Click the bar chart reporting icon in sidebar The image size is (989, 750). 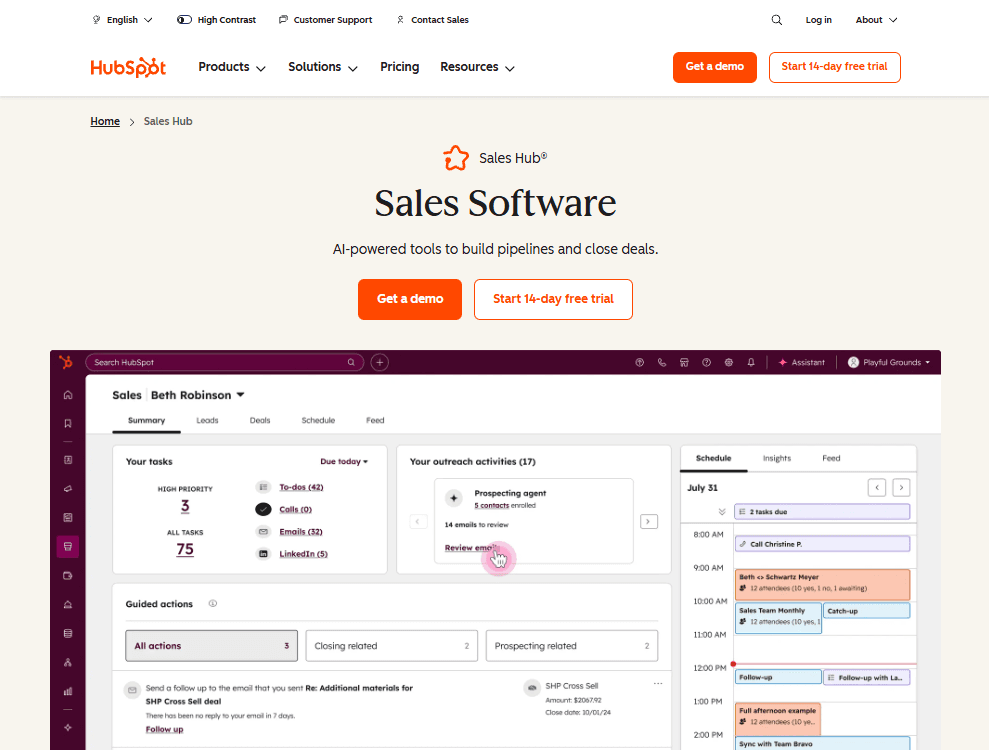pyautogui.click(x=67, y=691)
